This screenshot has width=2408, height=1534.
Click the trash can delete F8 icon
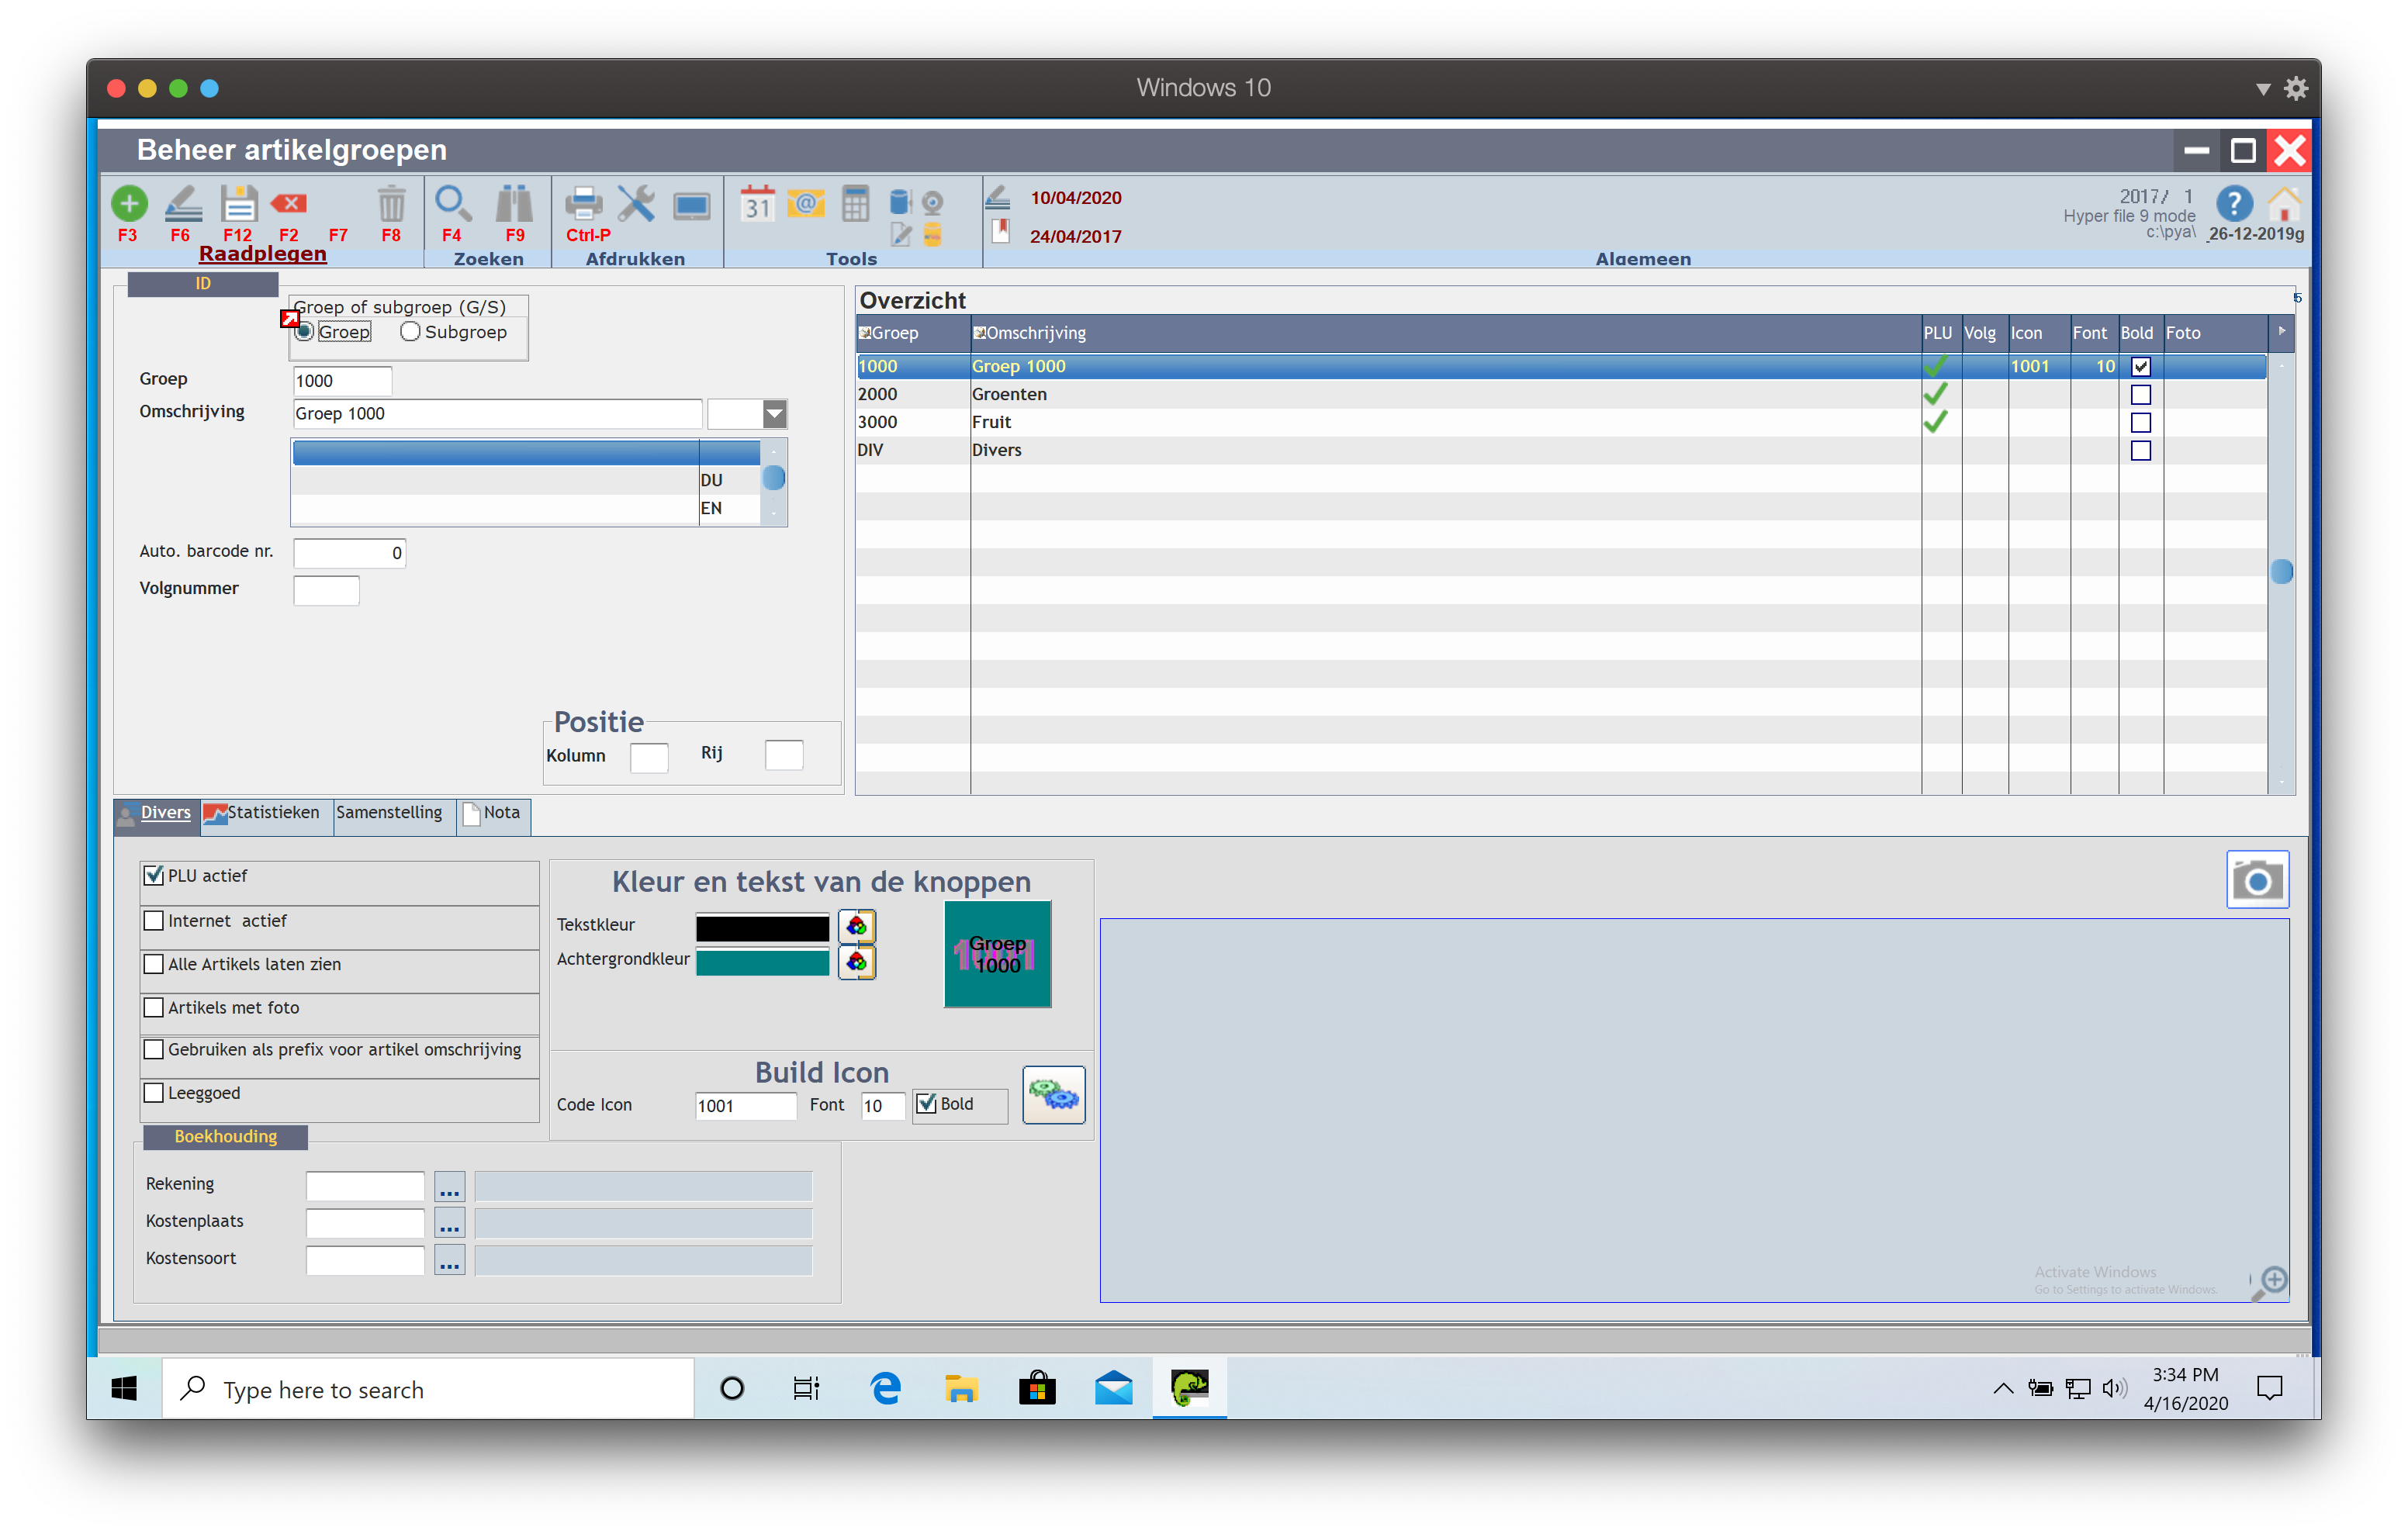tap(391, 204)
